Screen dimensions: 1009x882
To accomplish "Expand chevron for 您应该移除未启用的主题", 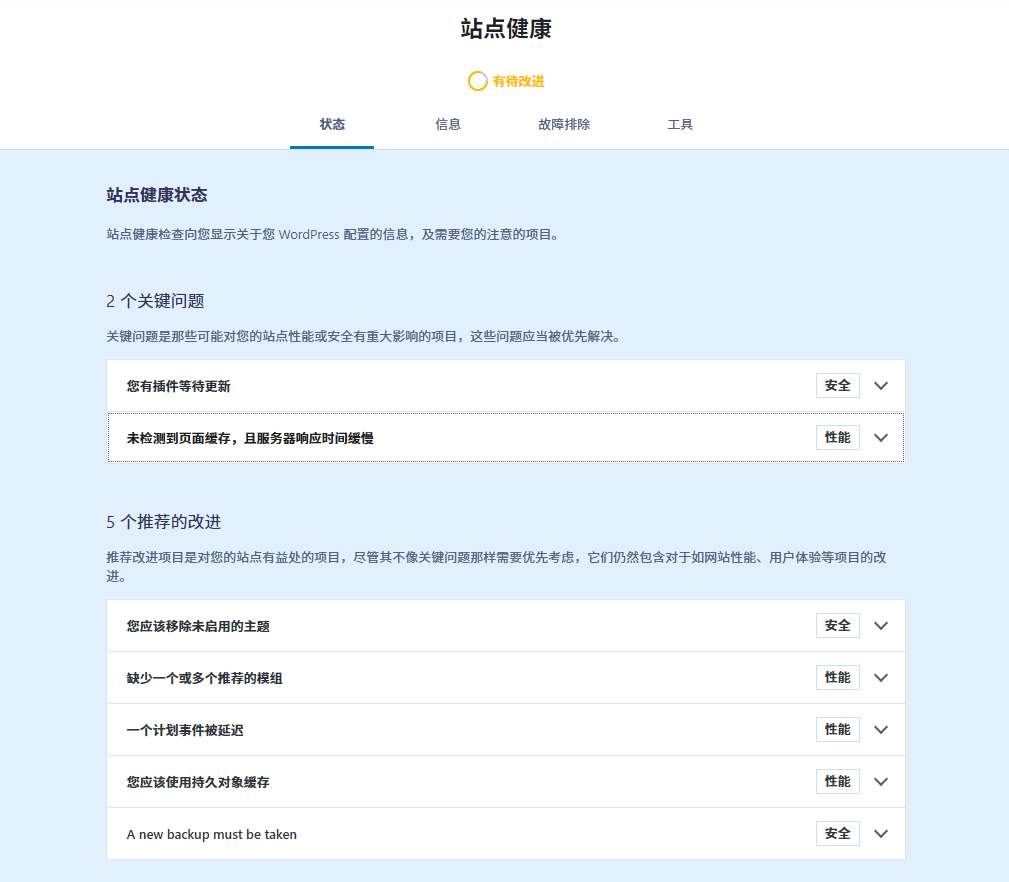I will (x=881, y=626).
